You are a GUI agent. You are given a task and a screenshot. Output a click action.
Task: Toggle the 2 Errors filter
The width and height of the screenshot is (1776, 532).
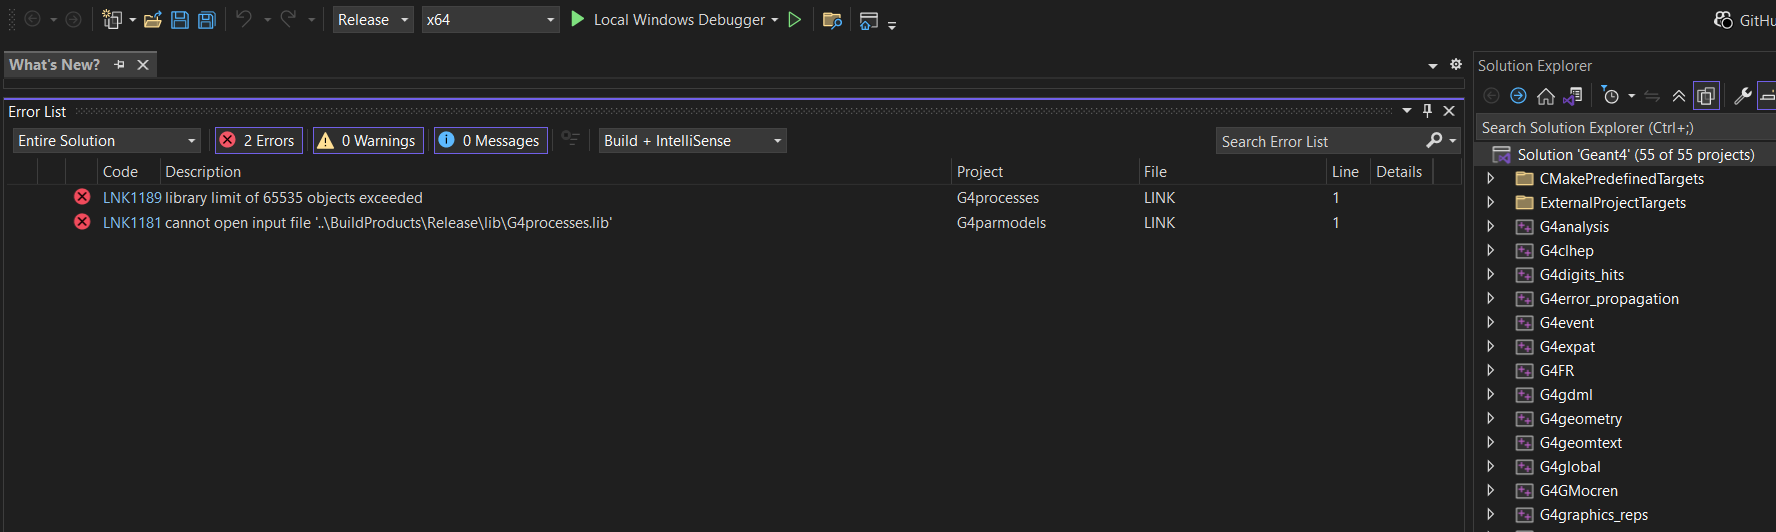tap(259, 141)
